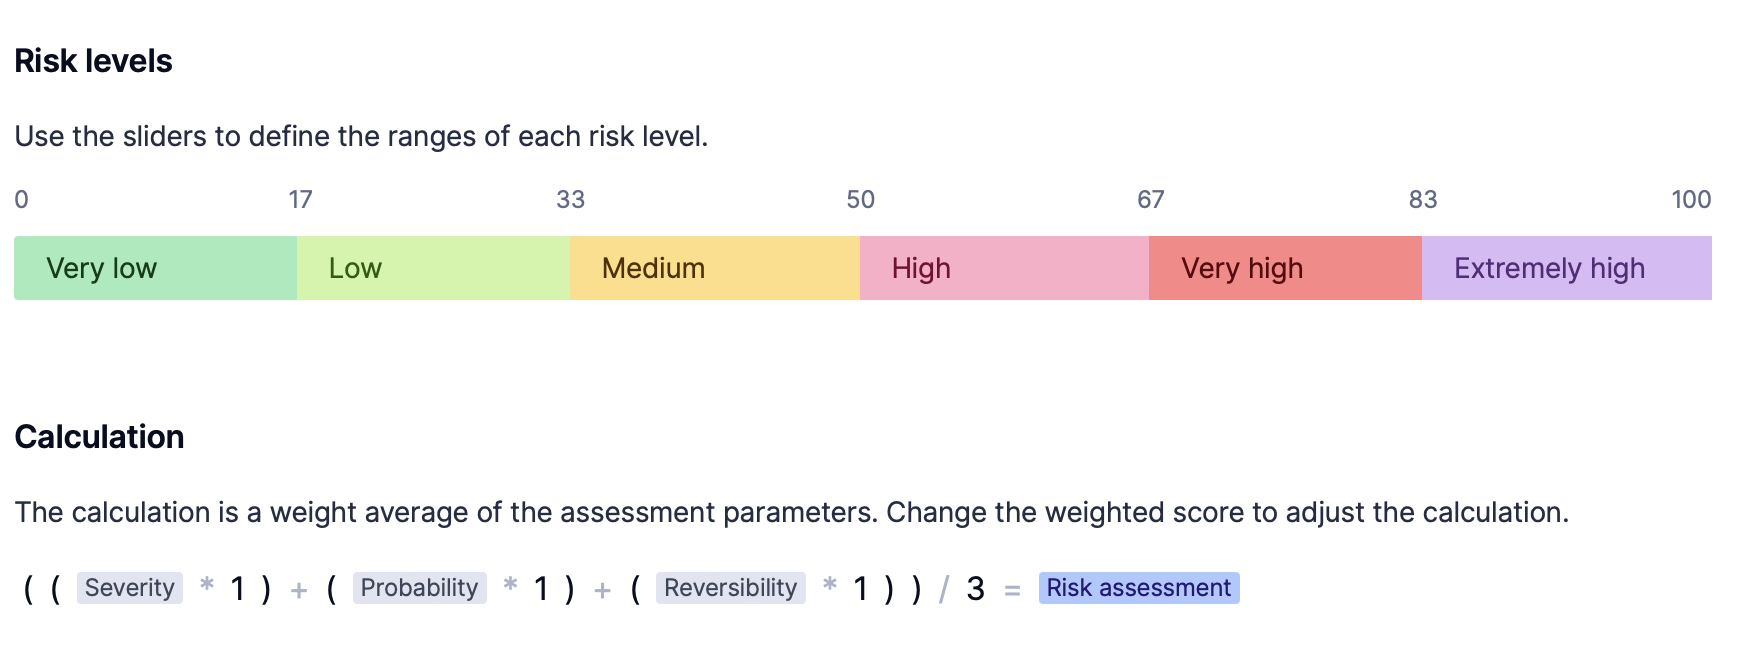Select the Low risk level segment
Screen dimensions: 1738x654
434,268
